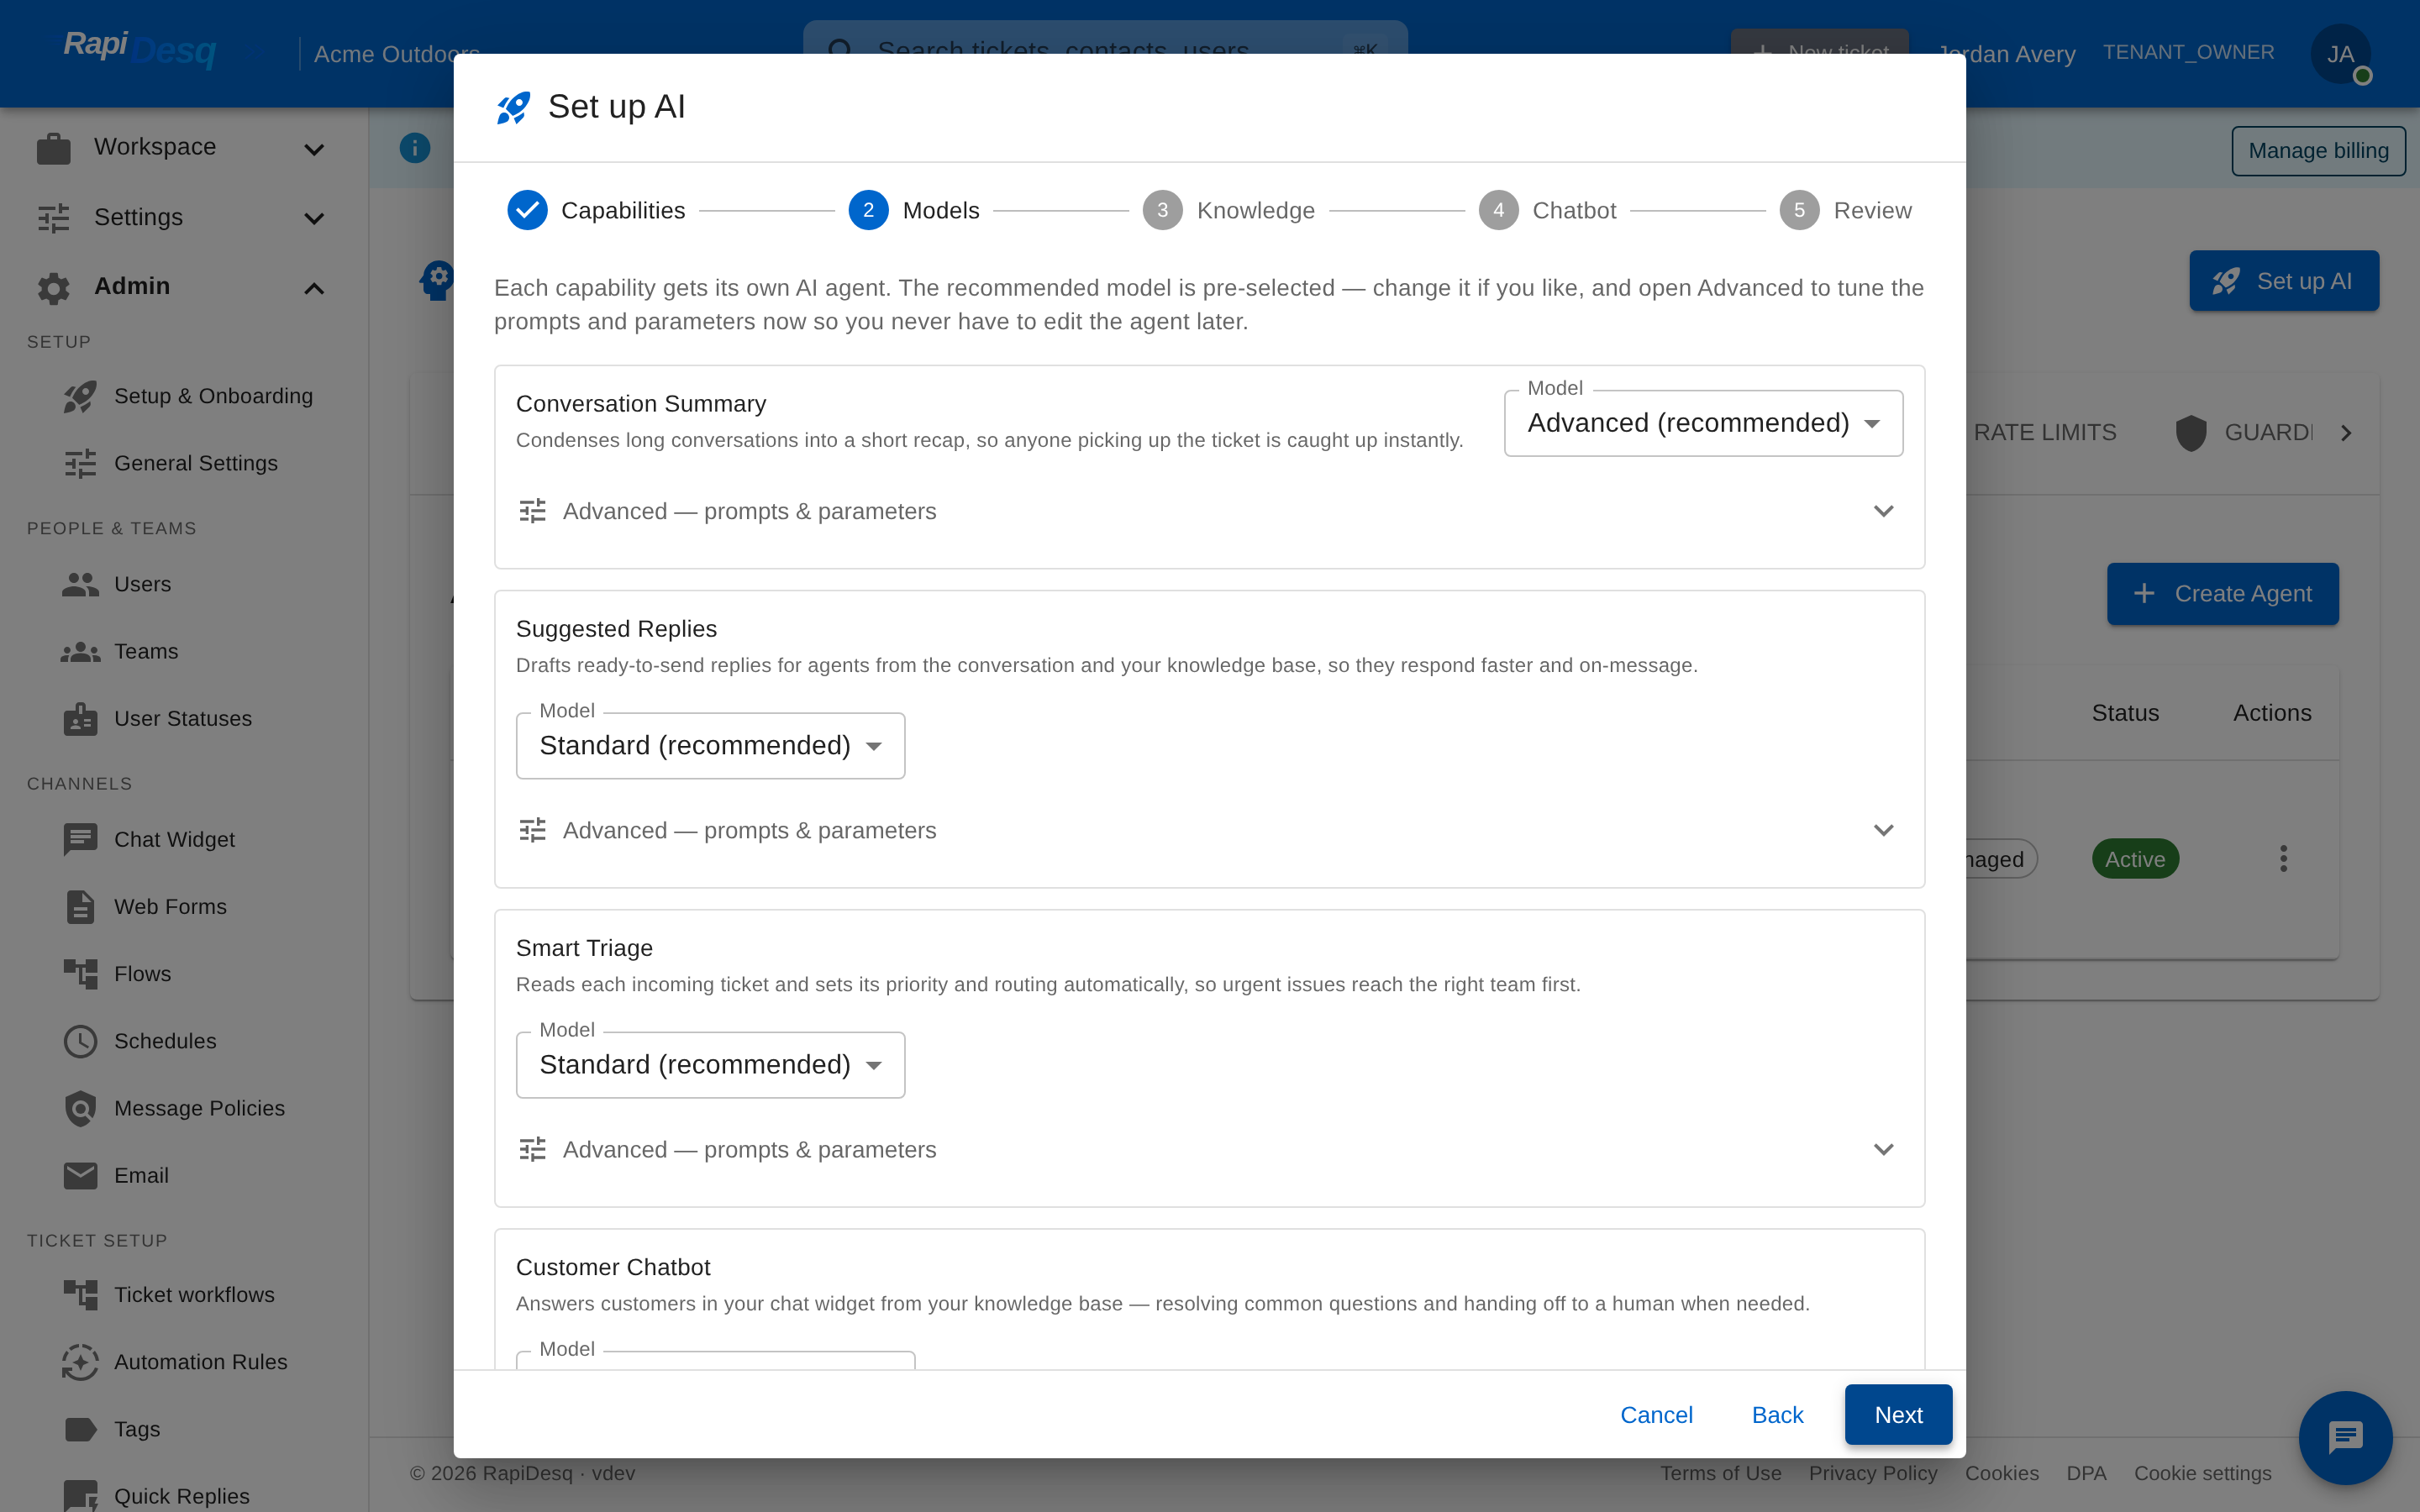Go to the Review step
The width and height of the screenshot is (2420, 1512).
(1845, 210)
